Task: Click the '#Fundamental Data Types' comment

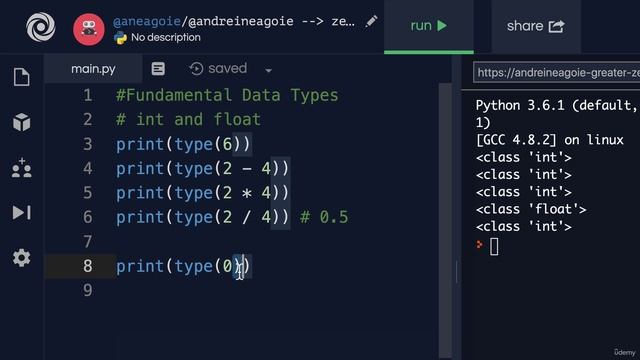Action: [x=227, y=96]
